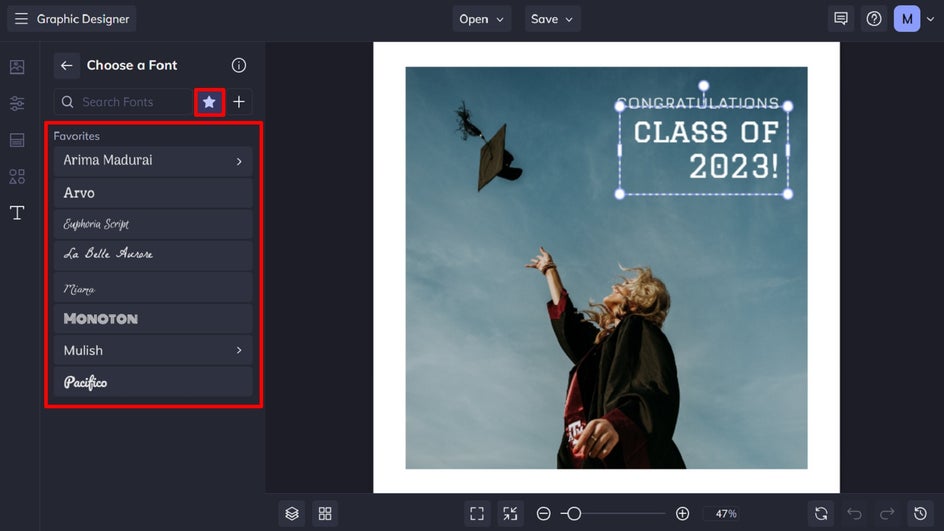Choose the Monoton font
The width and height of the screenshot is (944, 531).
(153, 318)
